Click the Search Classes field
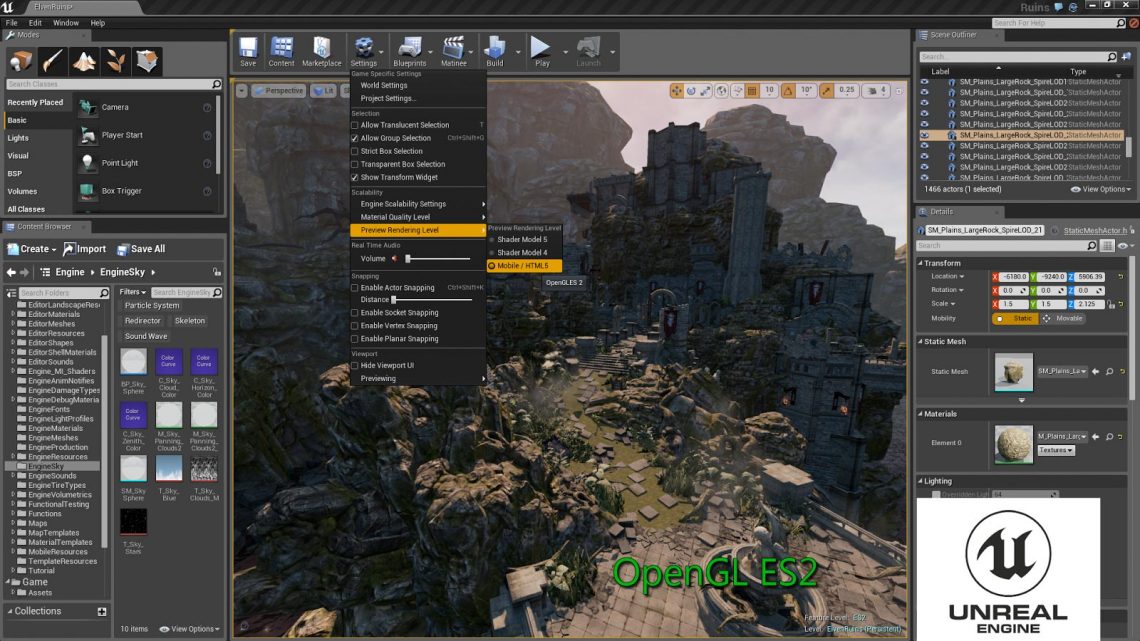1140x641 pixels. (113, 84)
